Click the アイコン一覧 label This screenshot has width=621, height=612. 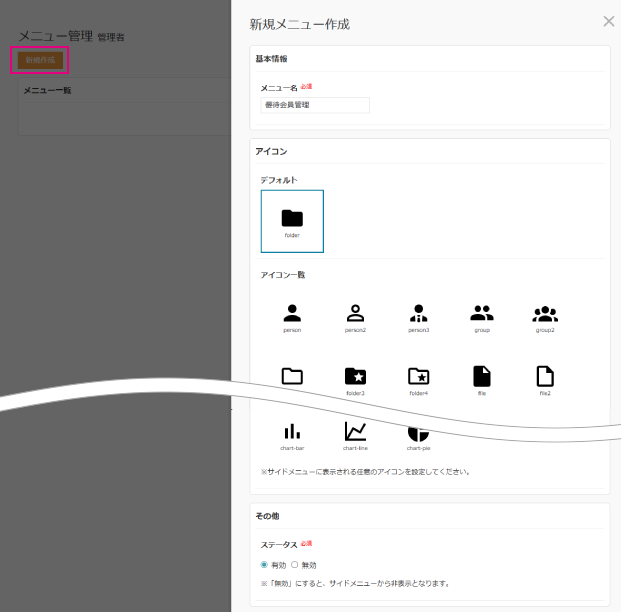[283, 275]
